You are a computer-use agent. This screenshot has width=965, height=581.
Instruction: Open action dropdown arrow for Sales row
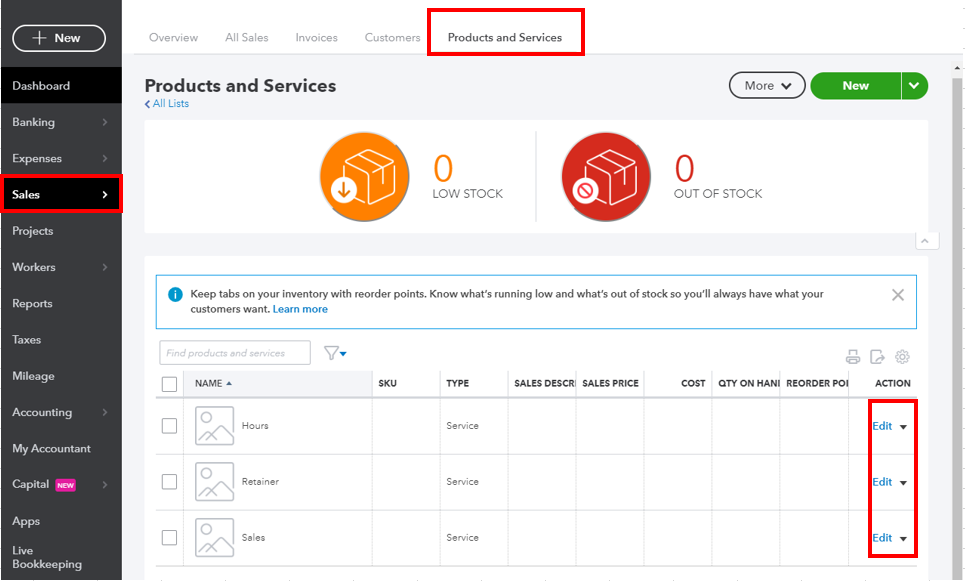[x=903, y=539]
